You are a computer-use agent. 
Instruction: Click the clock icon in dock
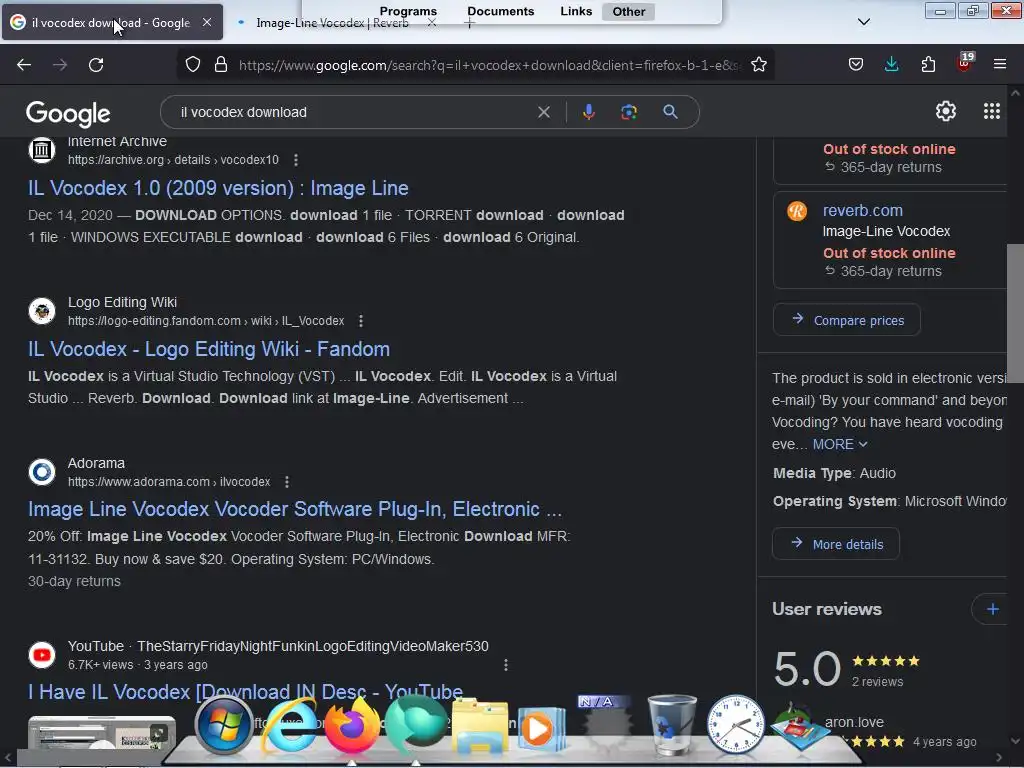click(x=735, y=724)
